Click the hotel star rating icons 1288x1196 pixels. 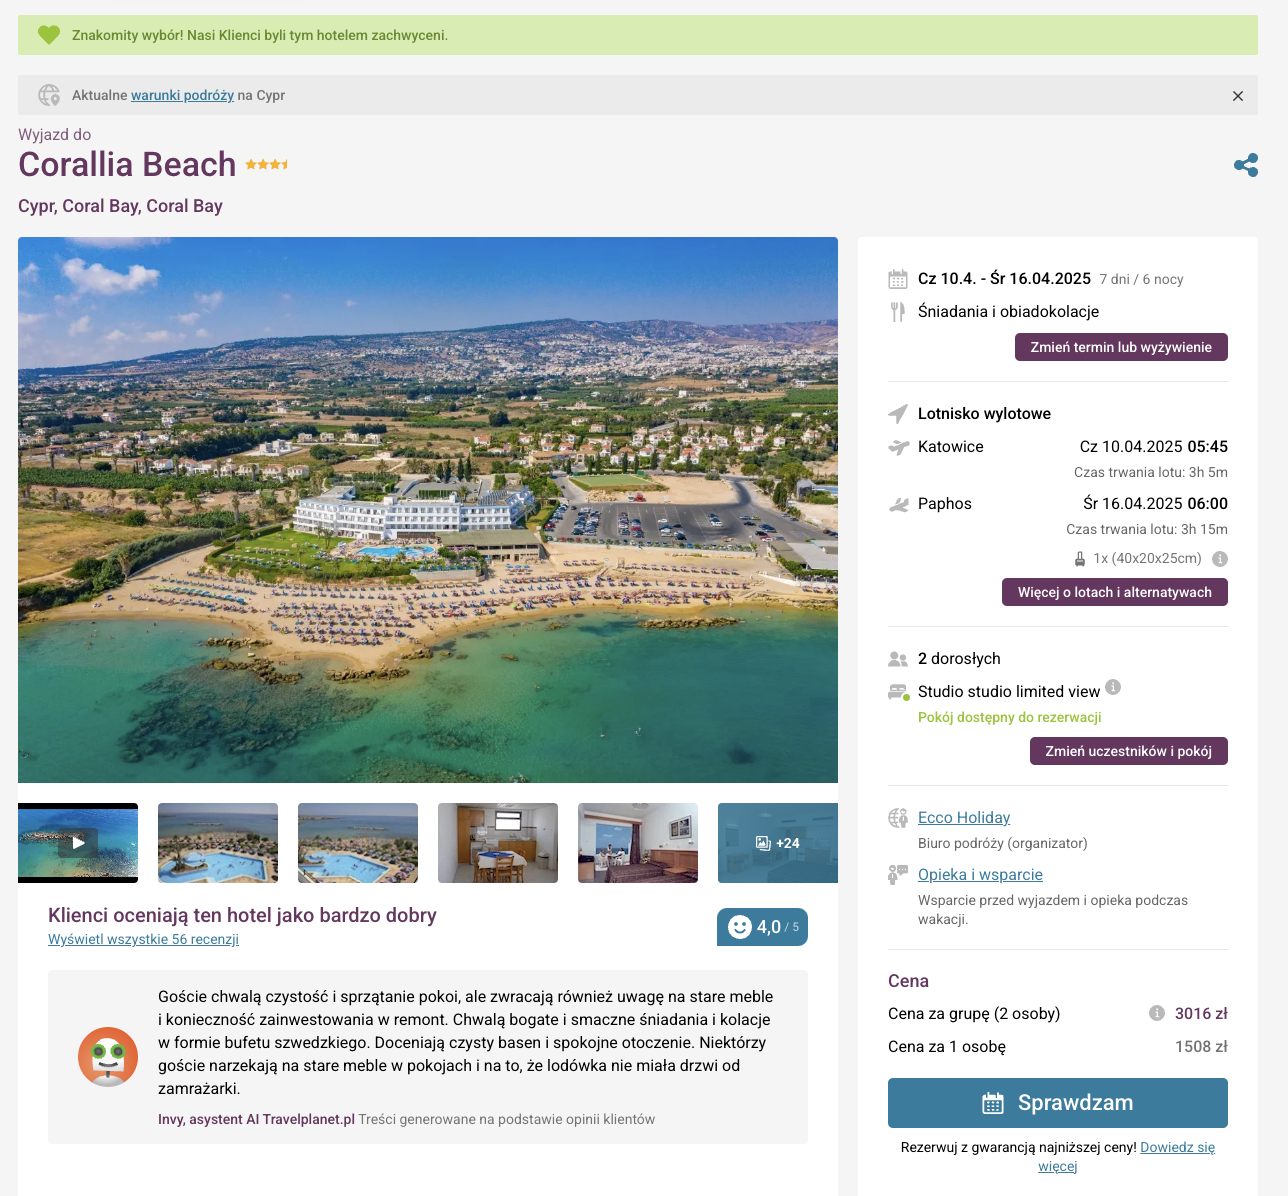[x=267, y=164]
